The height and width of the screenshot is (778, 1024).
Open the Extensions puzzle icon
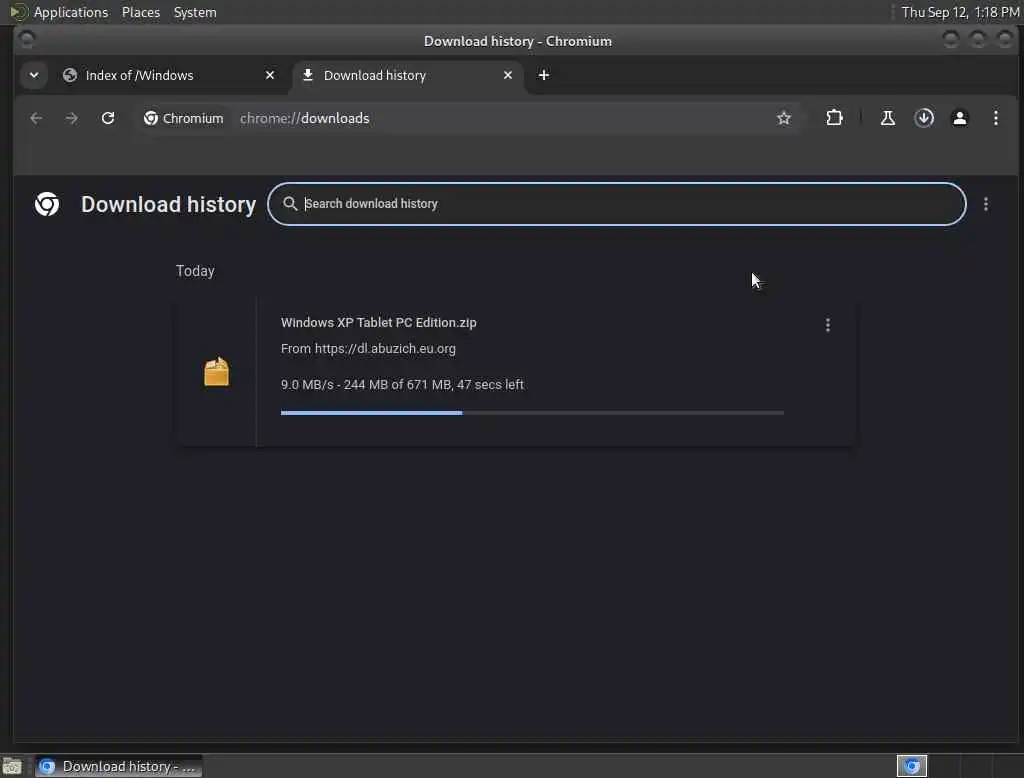coord(834,118)
